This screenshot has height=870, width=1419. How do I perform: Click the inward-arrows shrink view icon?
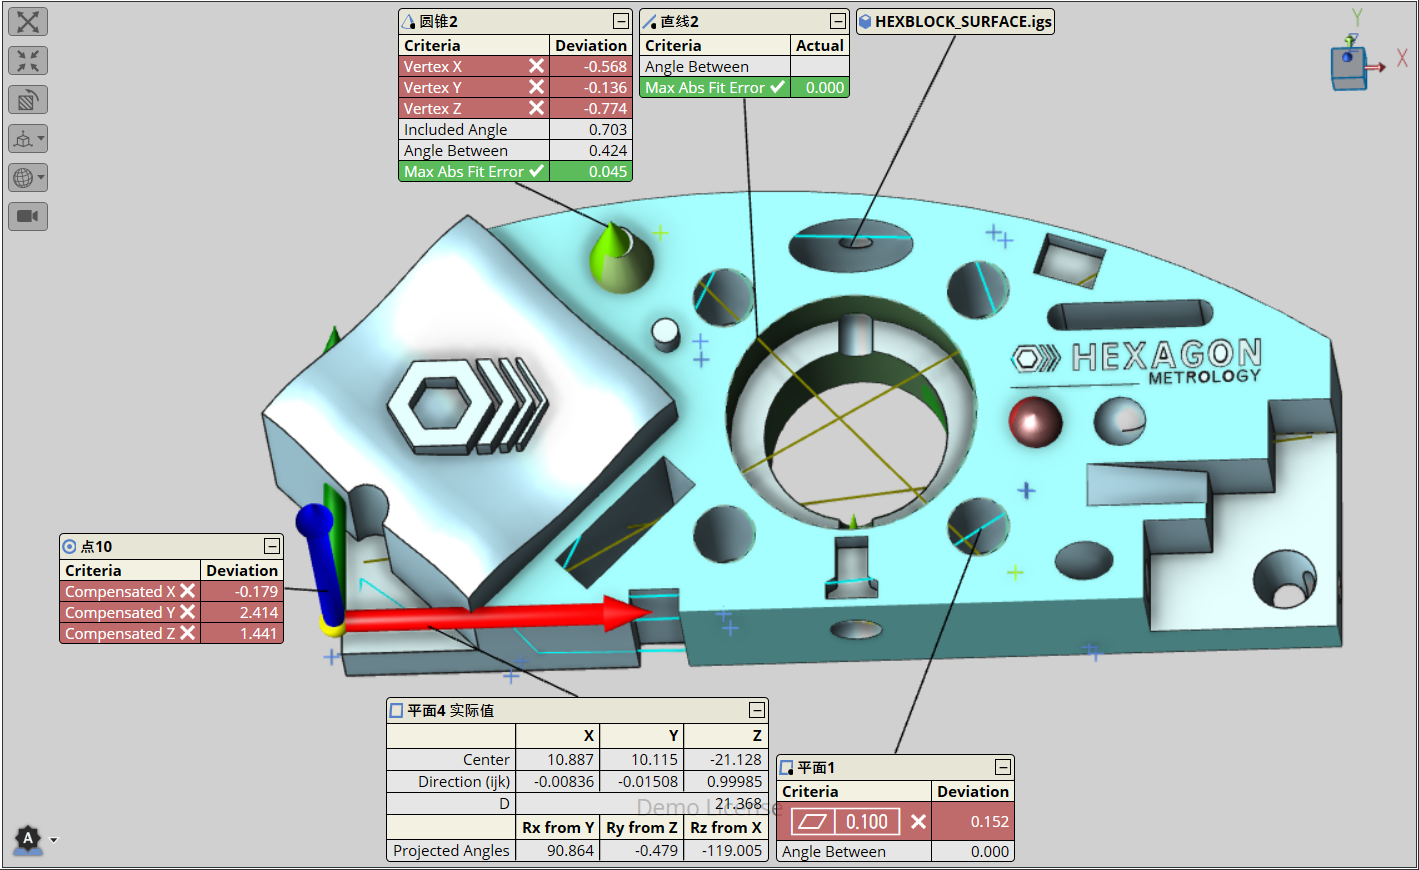(28, 61)
